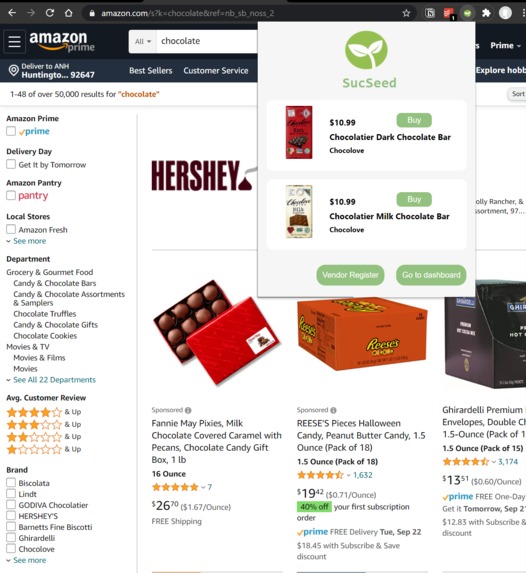The height and width of the screenshot is (573, 526).
Task: Open Best Sellers in navigation bar
Action: (x=151, y=71)
